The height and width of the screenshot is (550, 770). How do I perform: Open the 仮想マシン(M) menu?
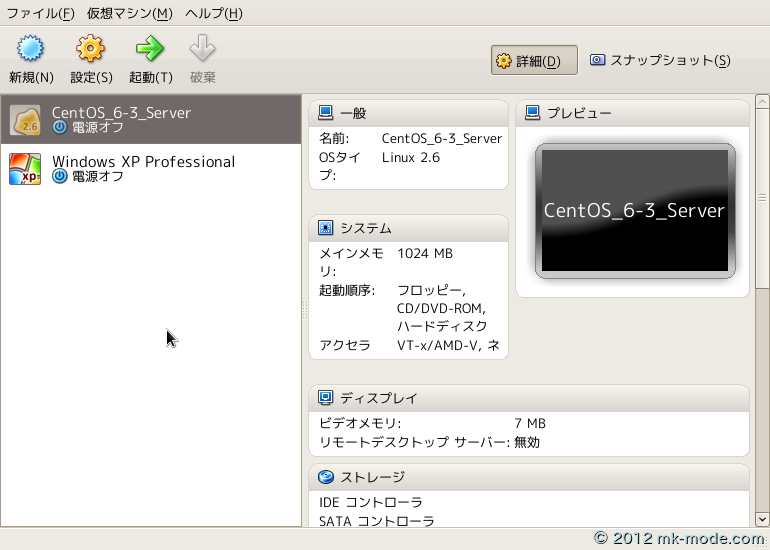tap(129, 13)
